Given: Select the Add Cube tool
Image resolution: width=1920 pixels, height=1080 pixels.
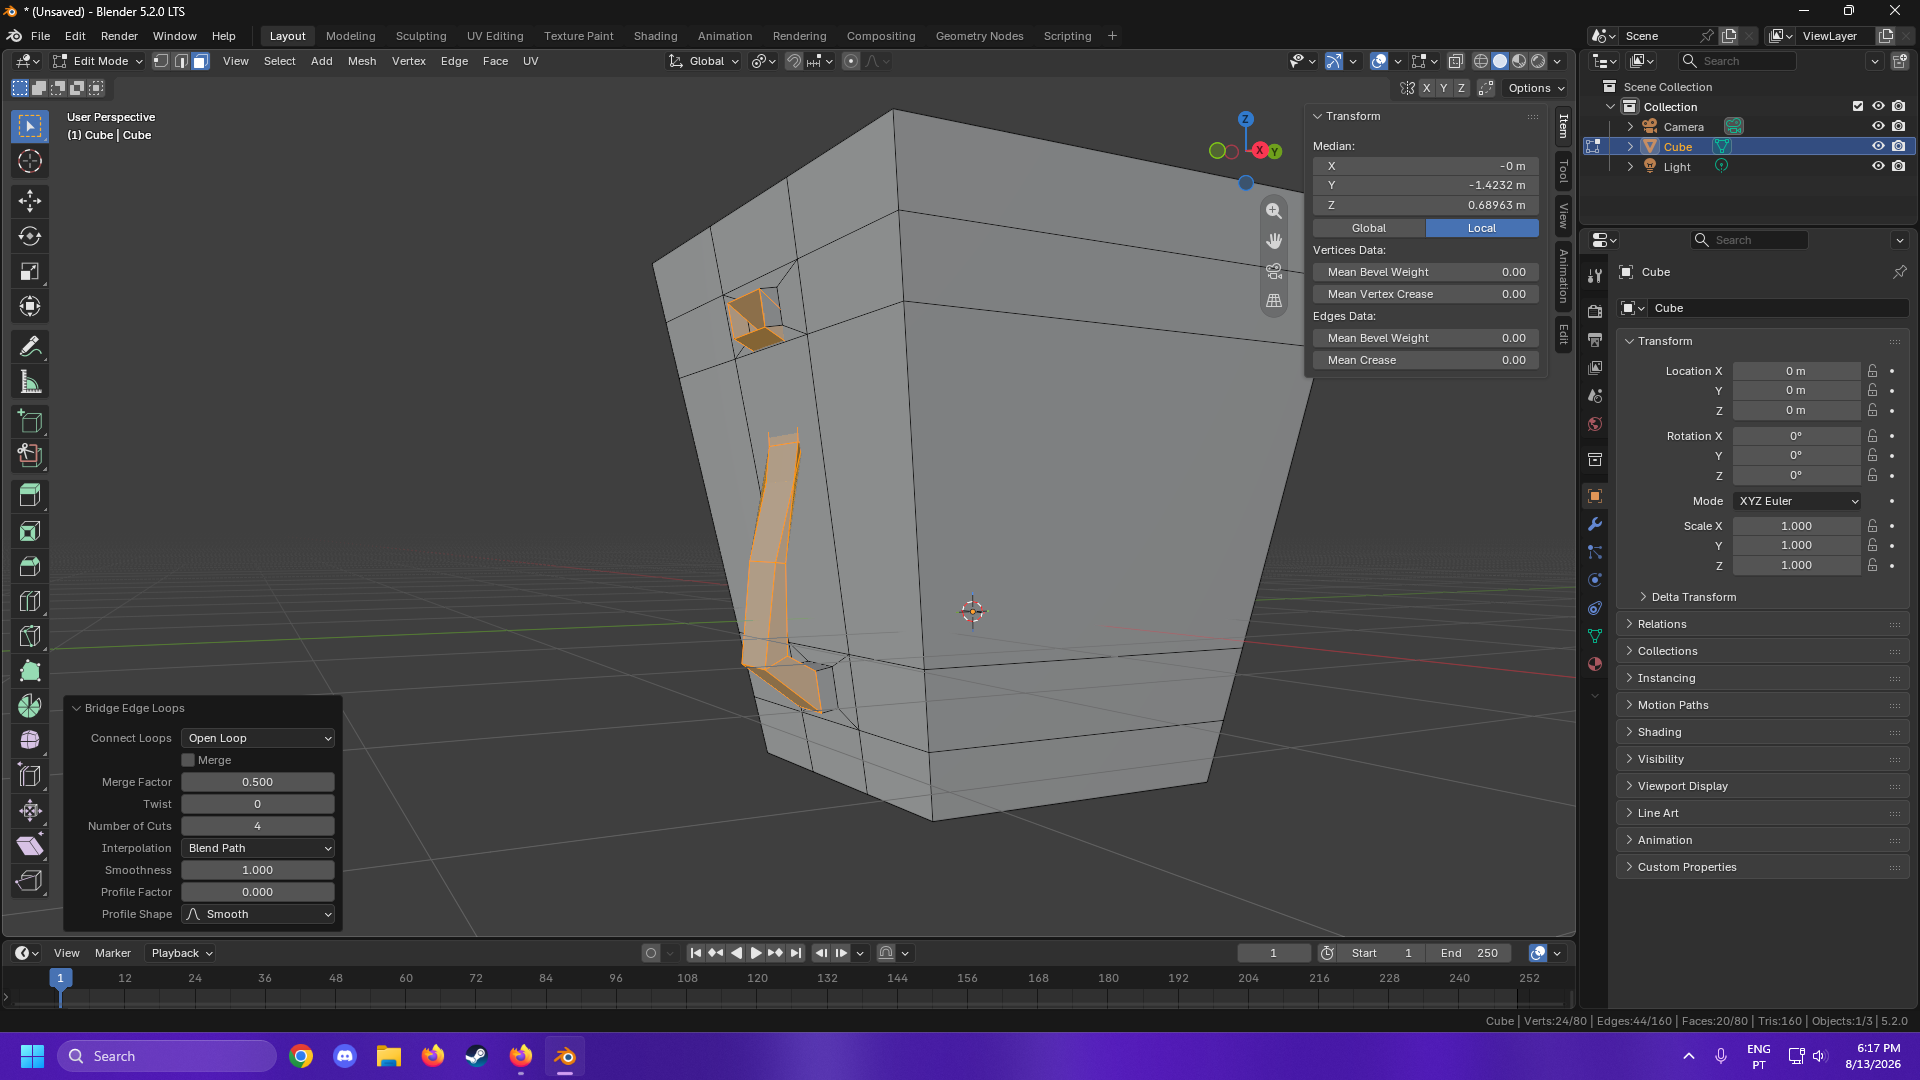Looking at the screenshot, I should pos(30,421).
